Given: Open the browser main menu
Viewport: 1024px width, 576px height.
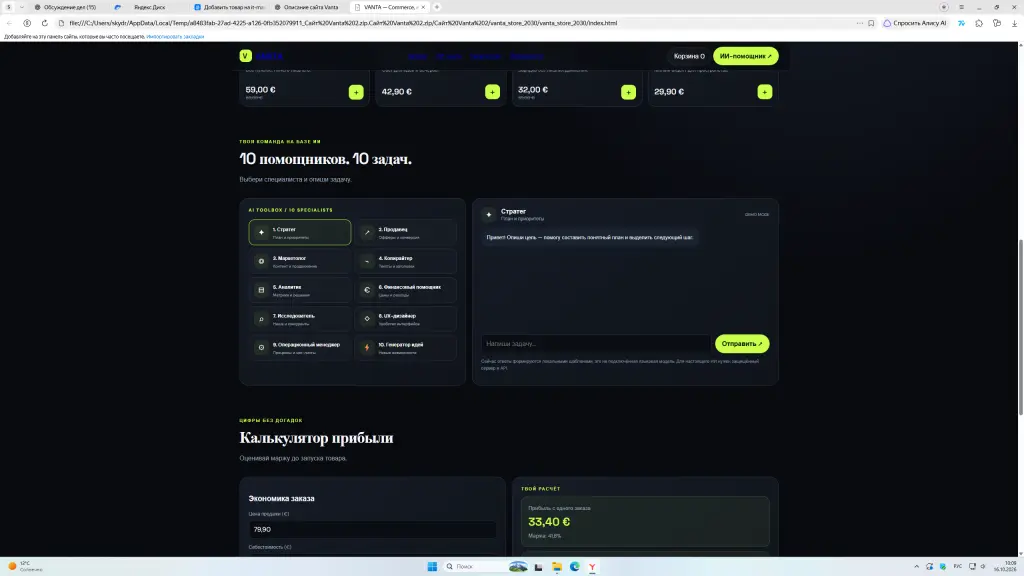Looking at the screenshot, I should point(961,7).
